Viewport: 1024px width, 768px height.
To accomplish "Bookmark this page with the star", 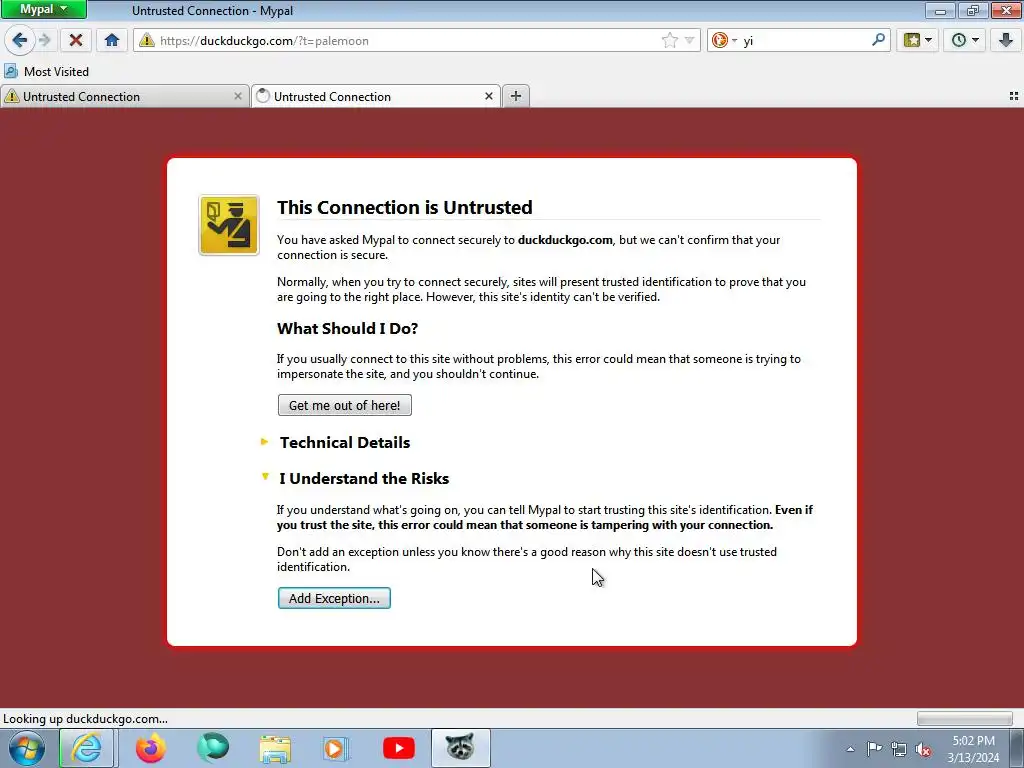I will click(x=669, y=40).
